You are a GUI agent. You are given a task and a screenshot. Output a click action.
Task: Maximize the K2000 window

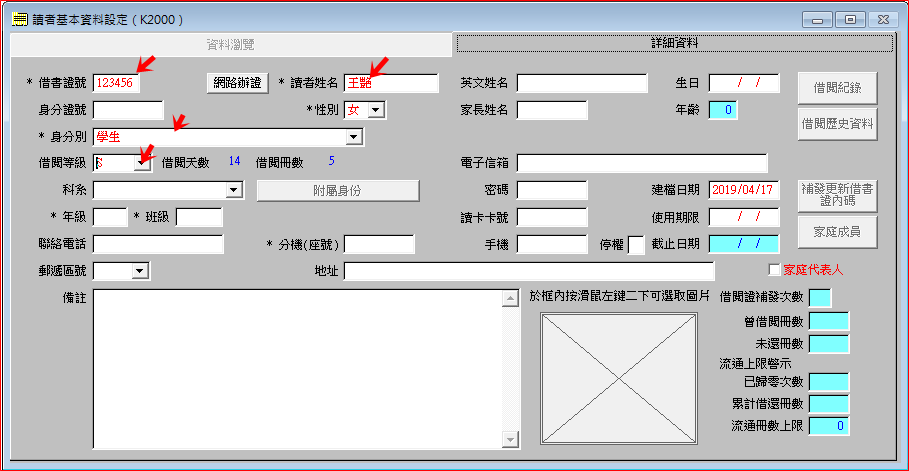tap(850, 20)
